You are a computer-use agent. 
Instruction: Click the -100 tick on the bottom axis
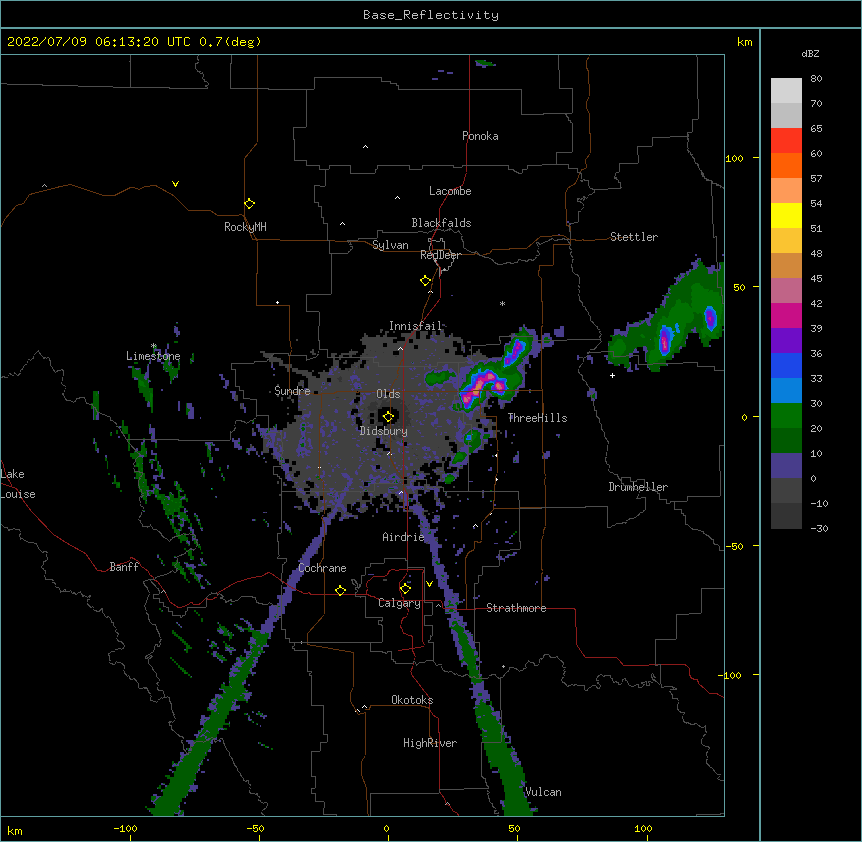(x=125, y=829)
